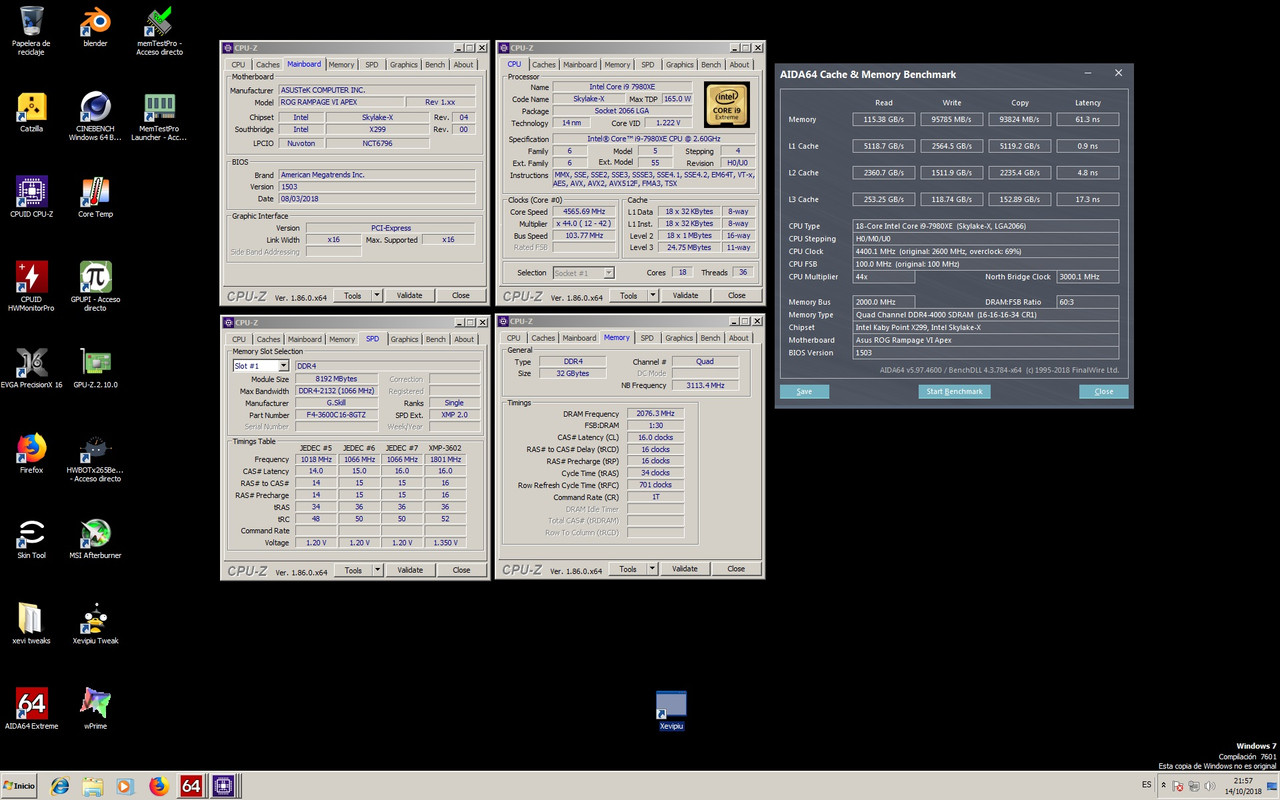Open About tab in the Memory window
This screenshot has height=800, width=1280.
[739, 338]
